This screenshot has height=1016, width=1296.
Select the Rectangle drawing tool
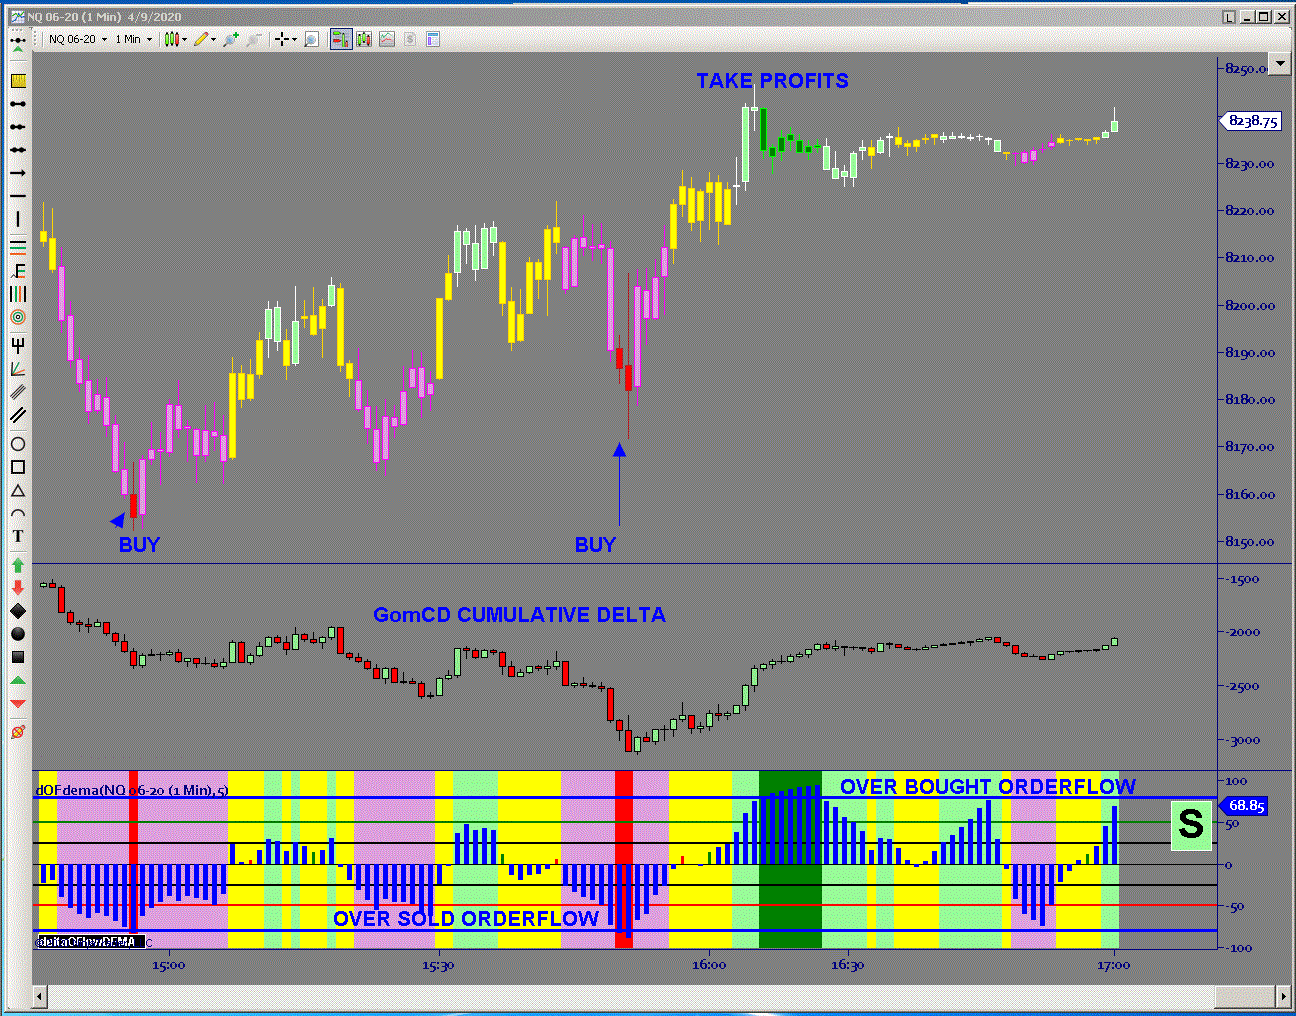coord(18,467)
